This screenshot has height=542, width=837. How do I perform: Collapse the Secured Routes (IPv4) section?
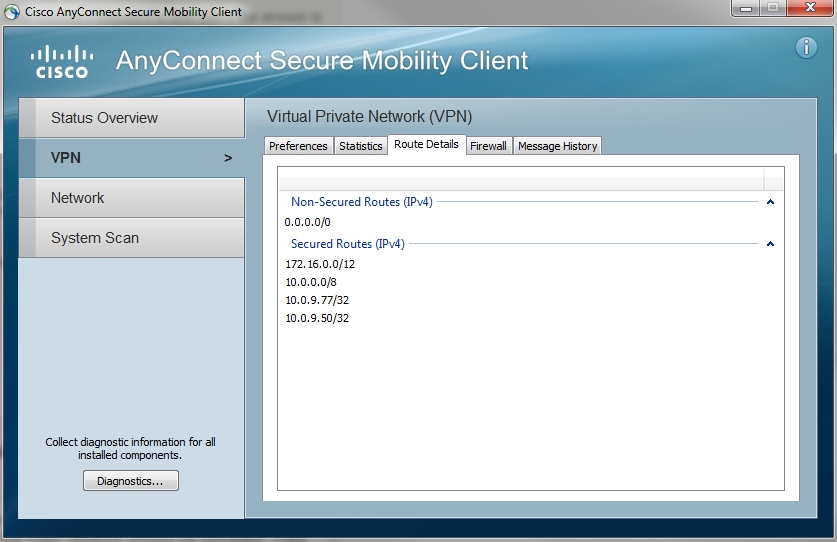point(770,243)
